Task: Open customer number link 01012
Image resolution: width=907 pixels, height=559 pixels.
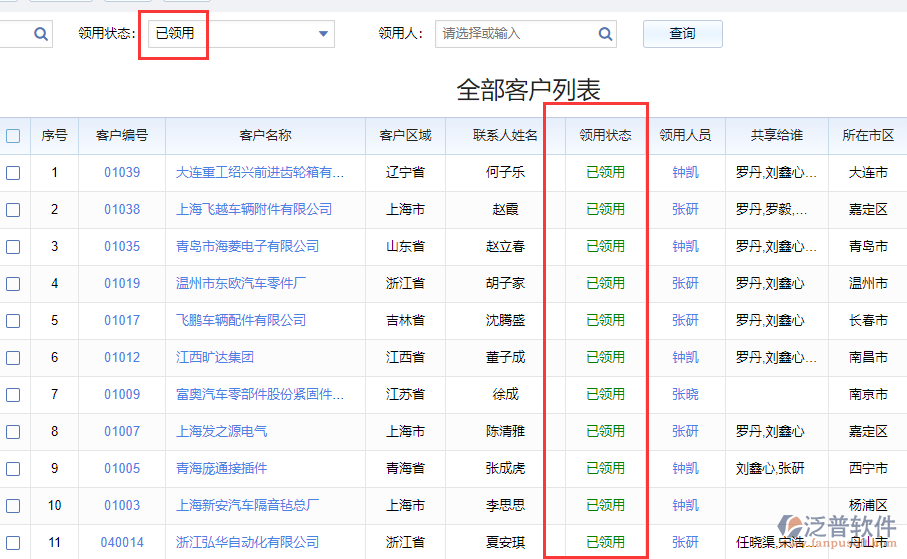Action: 122,358
